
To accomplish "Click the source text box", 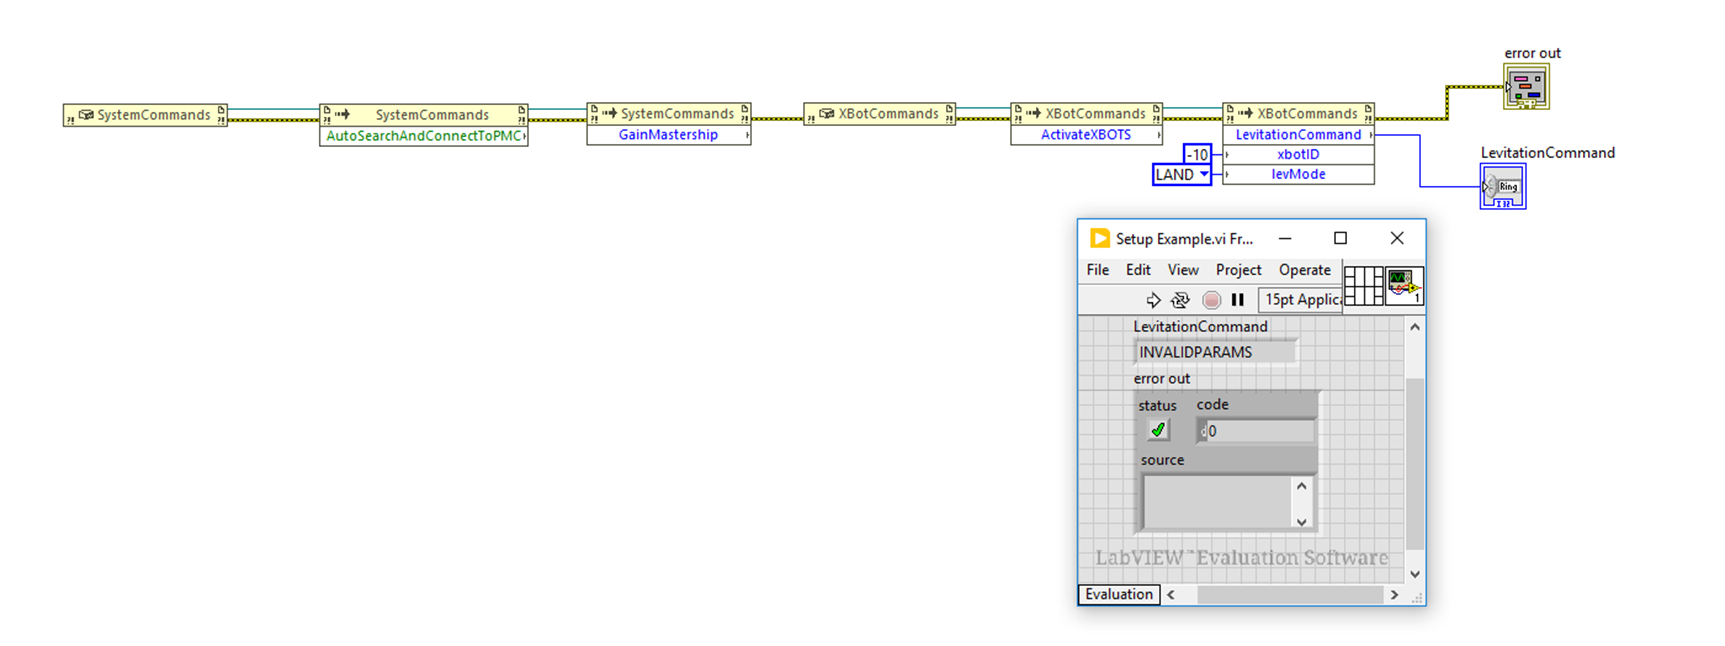I will (1217, 502).
